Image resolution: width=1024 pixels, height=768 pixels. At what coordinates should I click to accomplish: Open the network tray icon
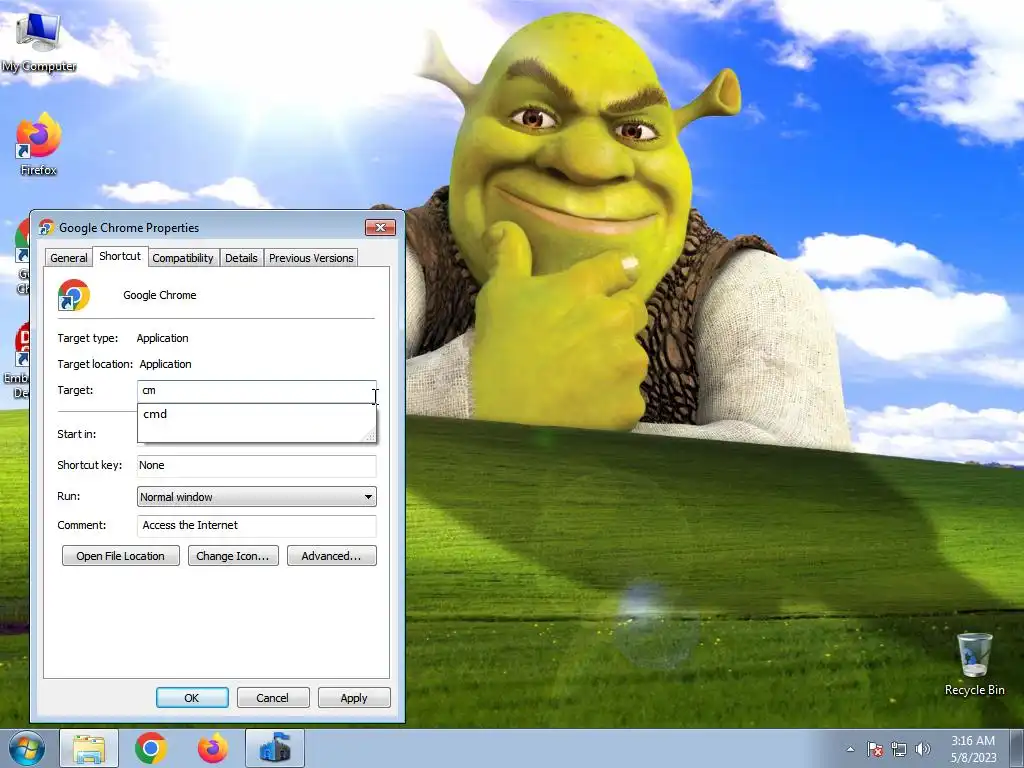click(899, 749)
